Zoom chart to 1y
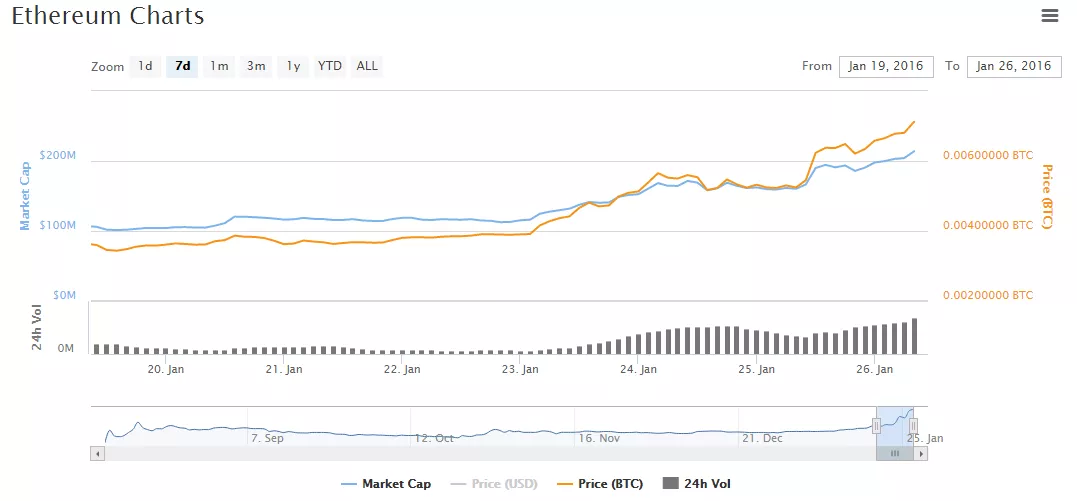This screenshot has width=1077, height=501. click(293, 66)
